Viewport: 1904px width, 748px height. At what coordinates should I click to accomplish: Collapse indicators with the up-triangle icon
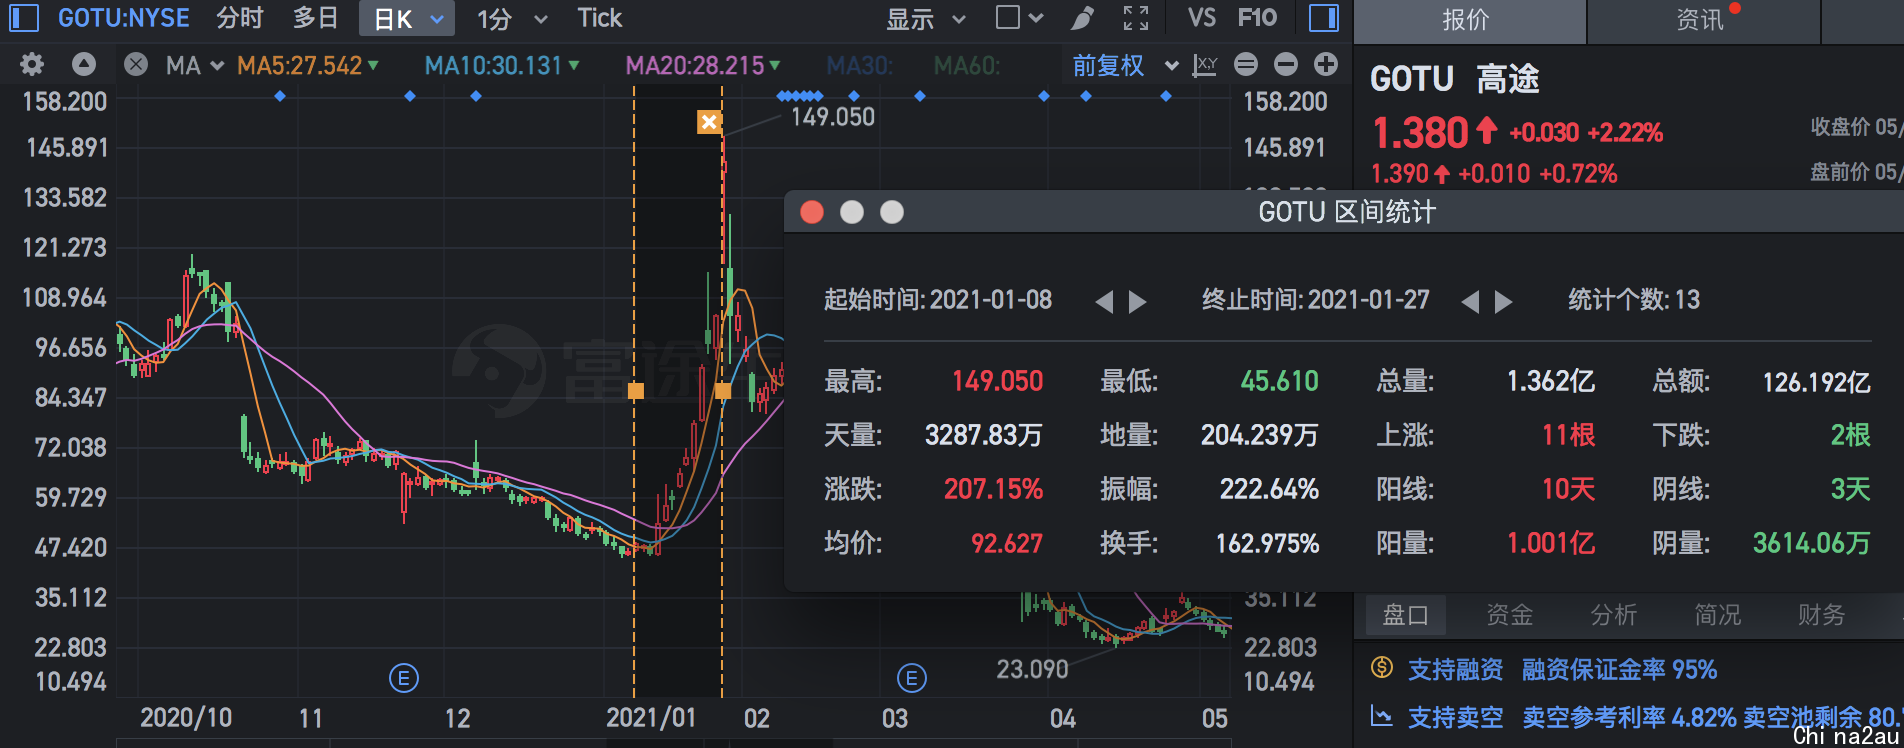(84, 65)
